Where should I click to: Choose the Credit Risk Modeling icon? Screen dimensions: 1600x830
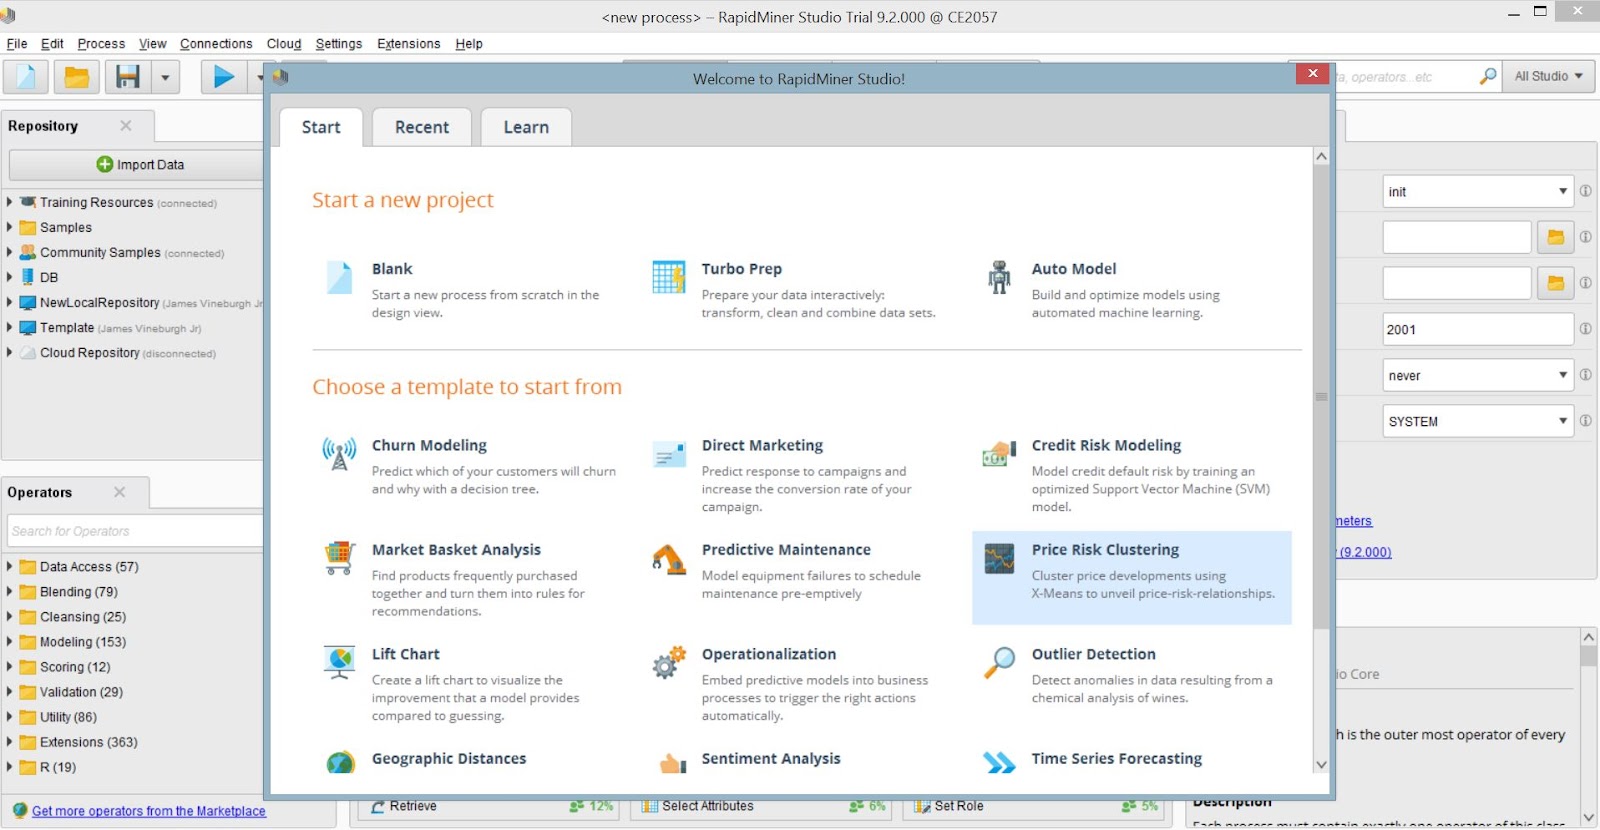pos(999,454)
